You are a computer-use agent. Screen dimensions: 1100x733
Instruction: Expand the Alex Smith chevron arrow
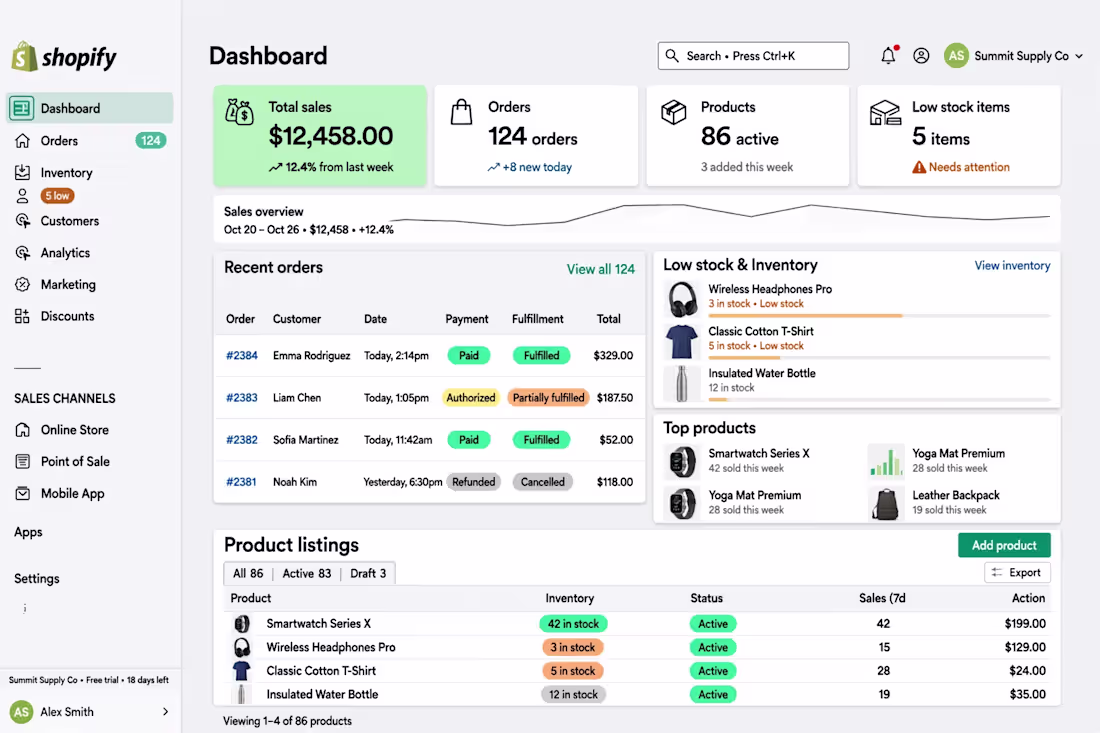[x=166, y=712]
